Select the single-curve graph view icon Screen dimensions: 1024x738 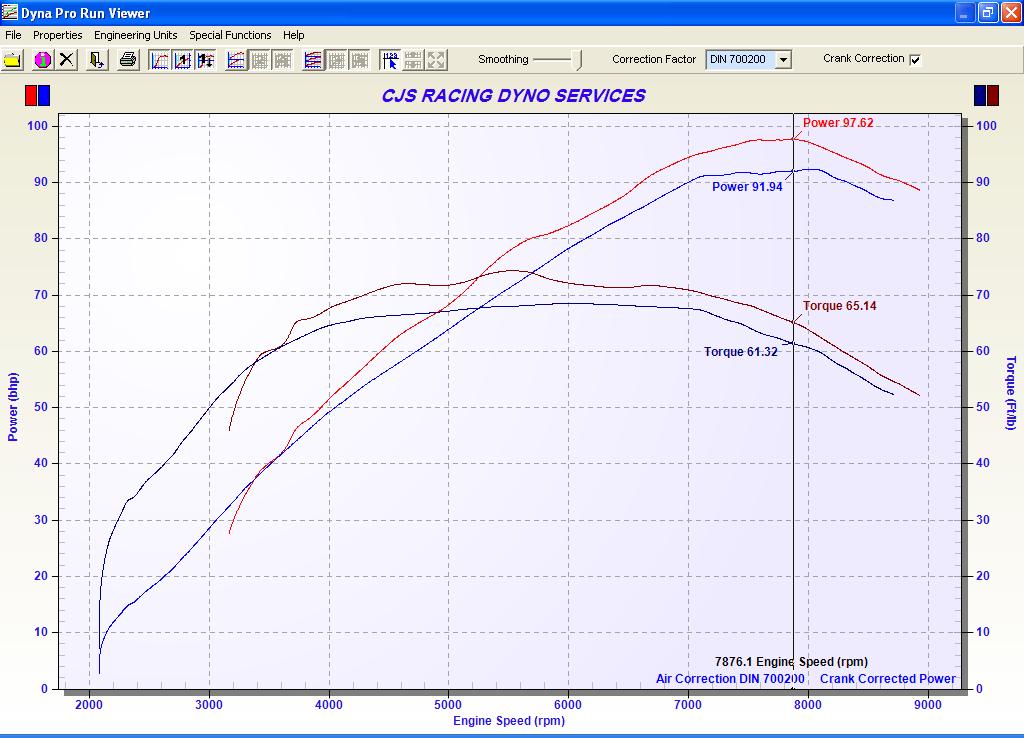(x=160, y=60)
